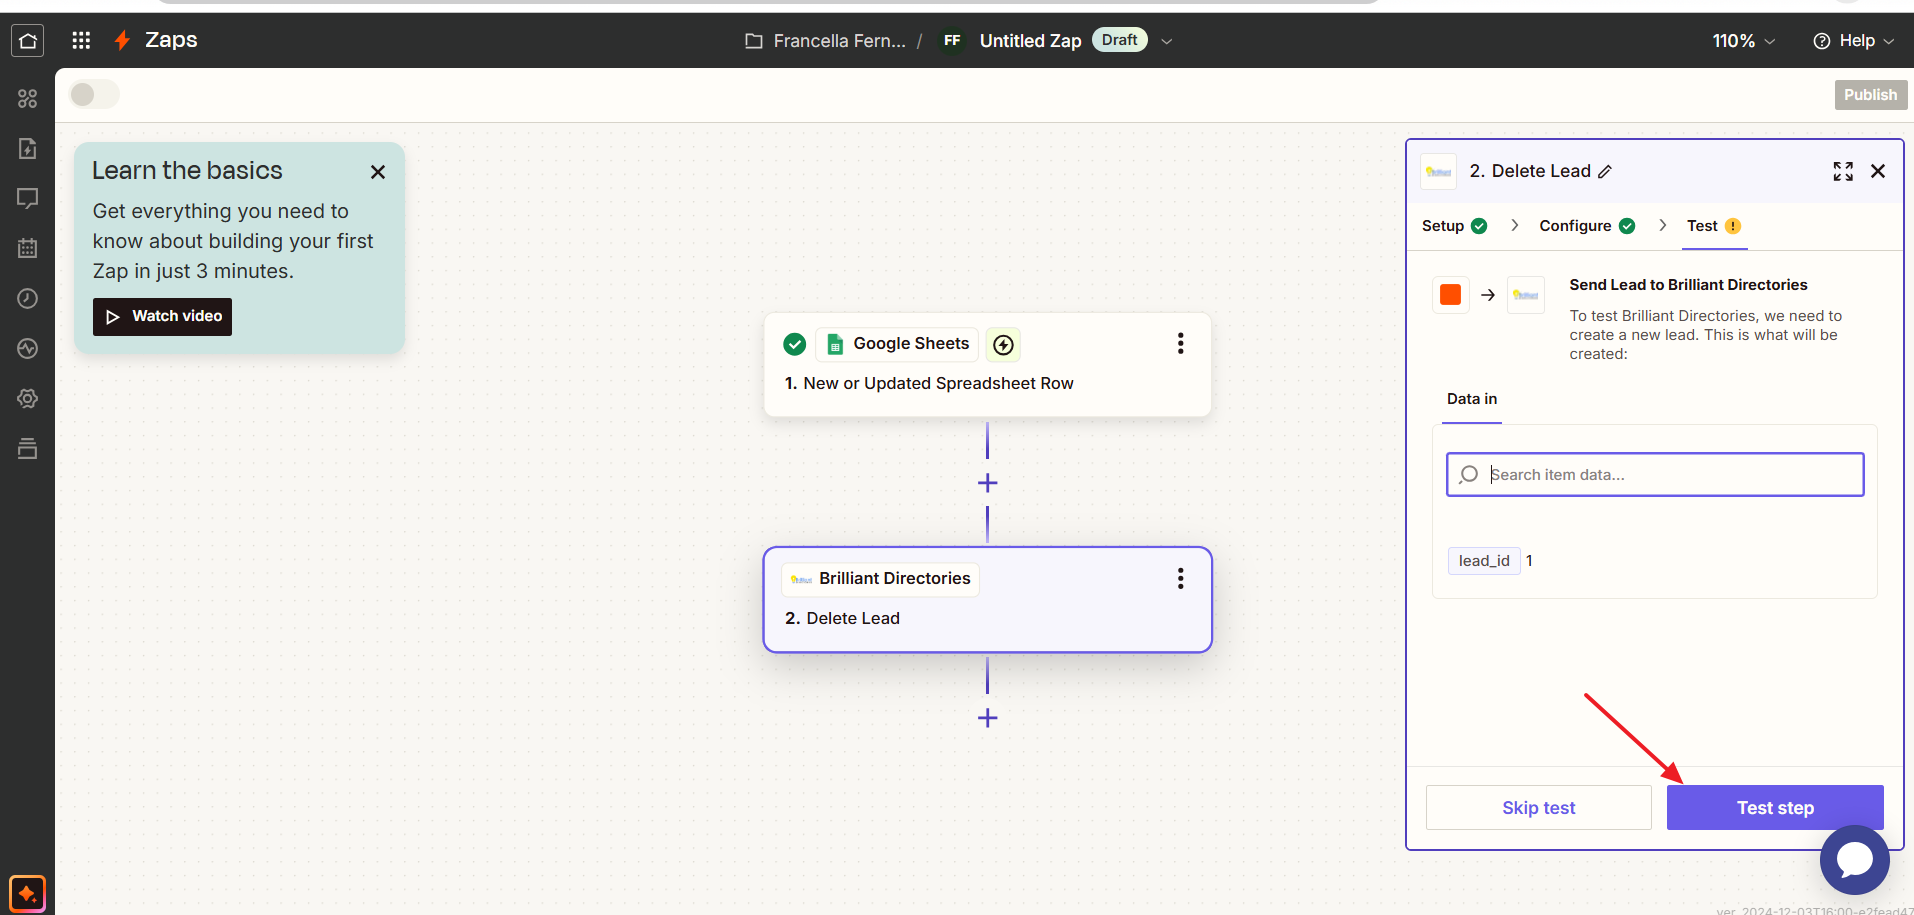
Task: Switch to the Configure tab
Action: (x=1587, y=226)
